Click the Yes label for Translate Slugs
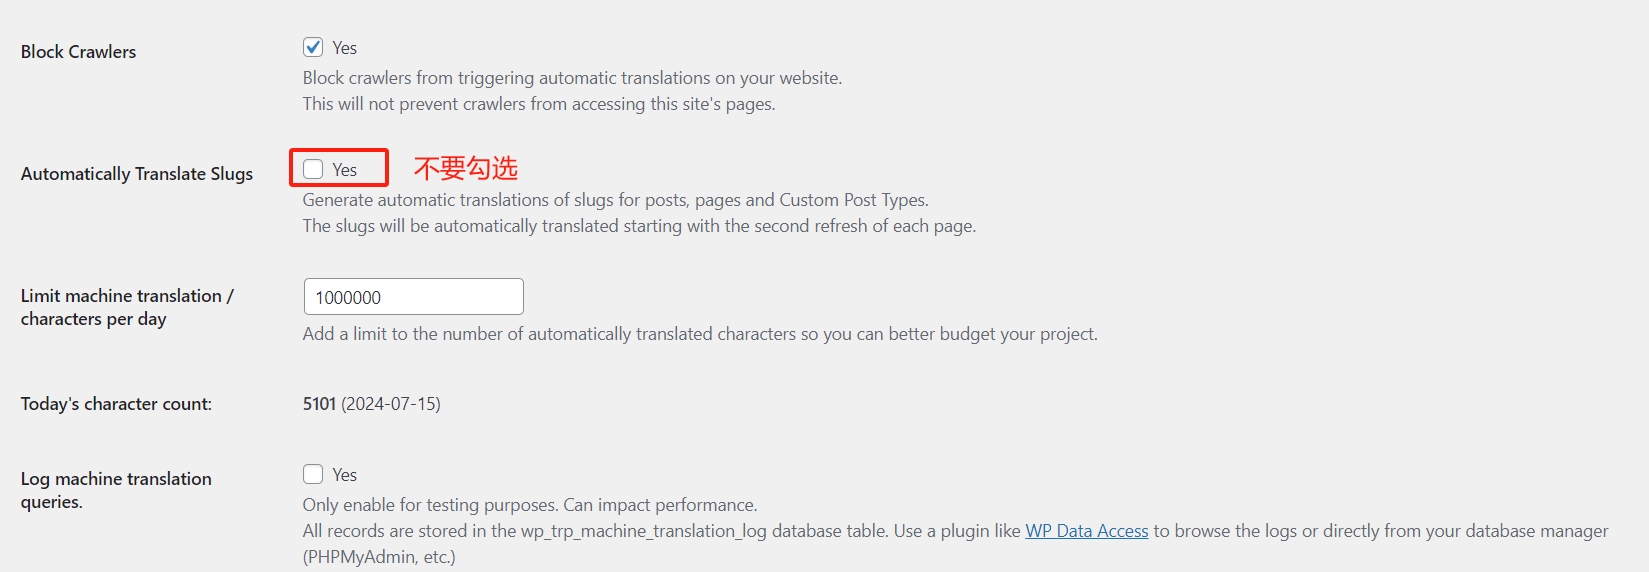The height and width of the screenshot is (572, 1649). tap(345, 170)
